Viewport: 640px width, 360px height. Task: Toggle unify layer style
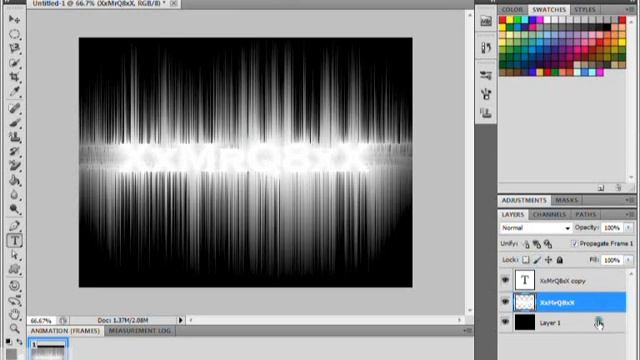548,244
